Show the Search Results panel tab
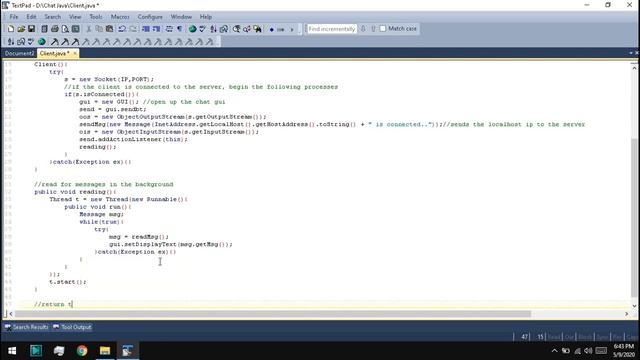 coord(27,327)
